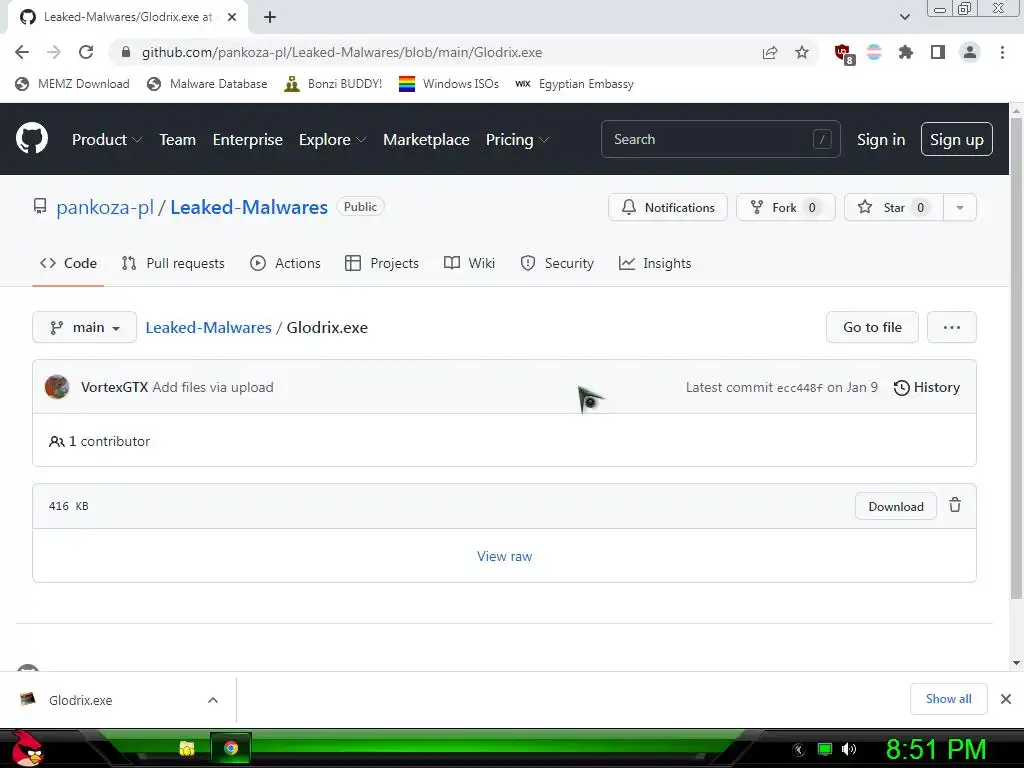Open the Chrome profile avatar
This screenshot has height=768, width=1024.
(970, 52)
